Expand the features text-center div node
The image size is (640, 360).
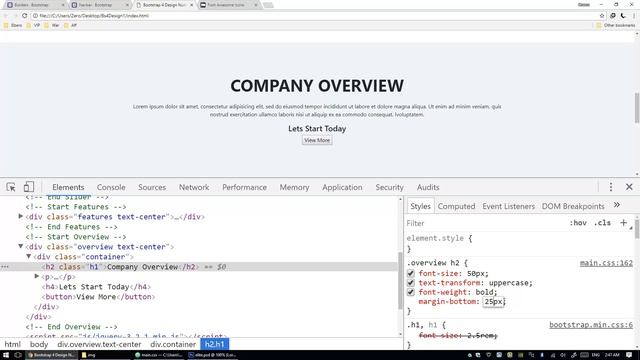(x=20, y=216)
